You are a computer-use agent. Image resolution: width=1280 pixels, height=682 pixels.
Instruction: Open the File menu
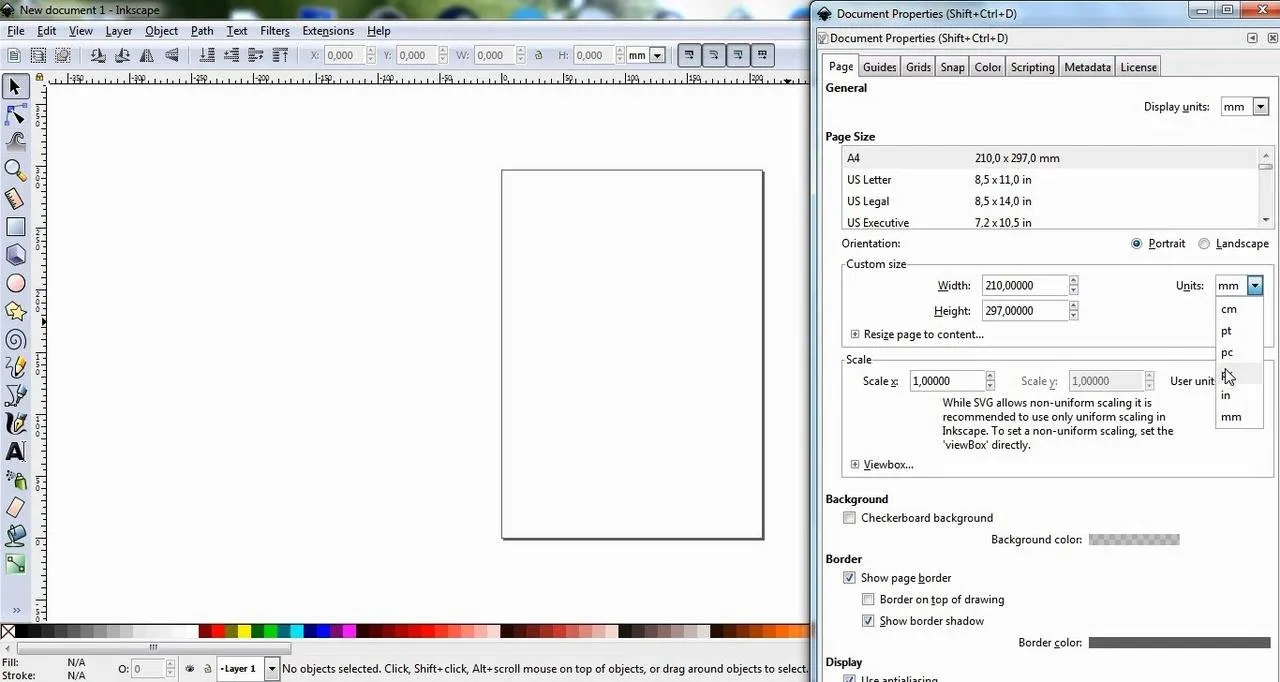[16, 31]
